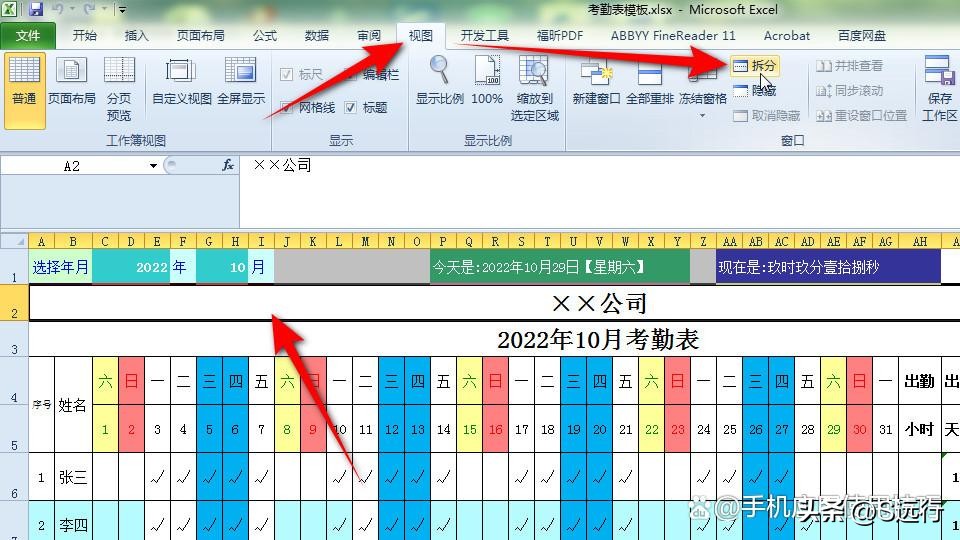The image size is (960, 540).
Task: Click the 选择年月 cell
Action: pos(61,267)
